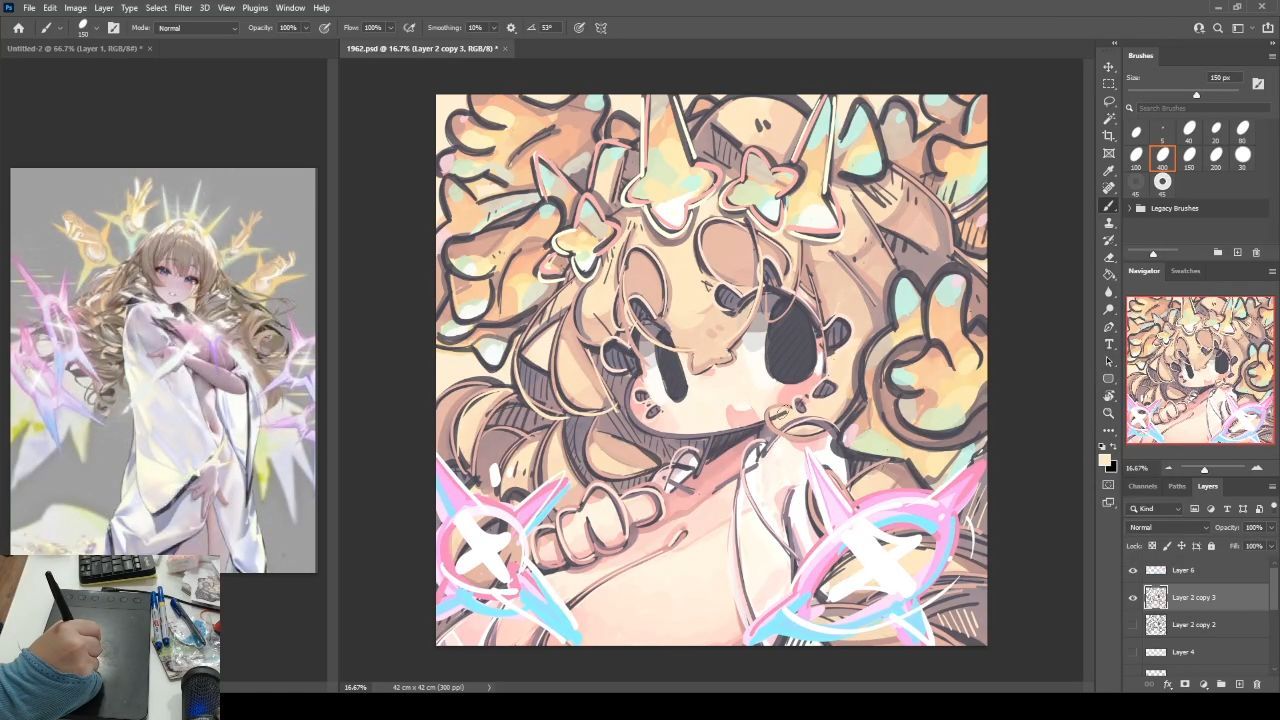Show Layer 2 copy 2 visibility box
Viewport: 1280px width, 720px height.
click(1133, 625)
